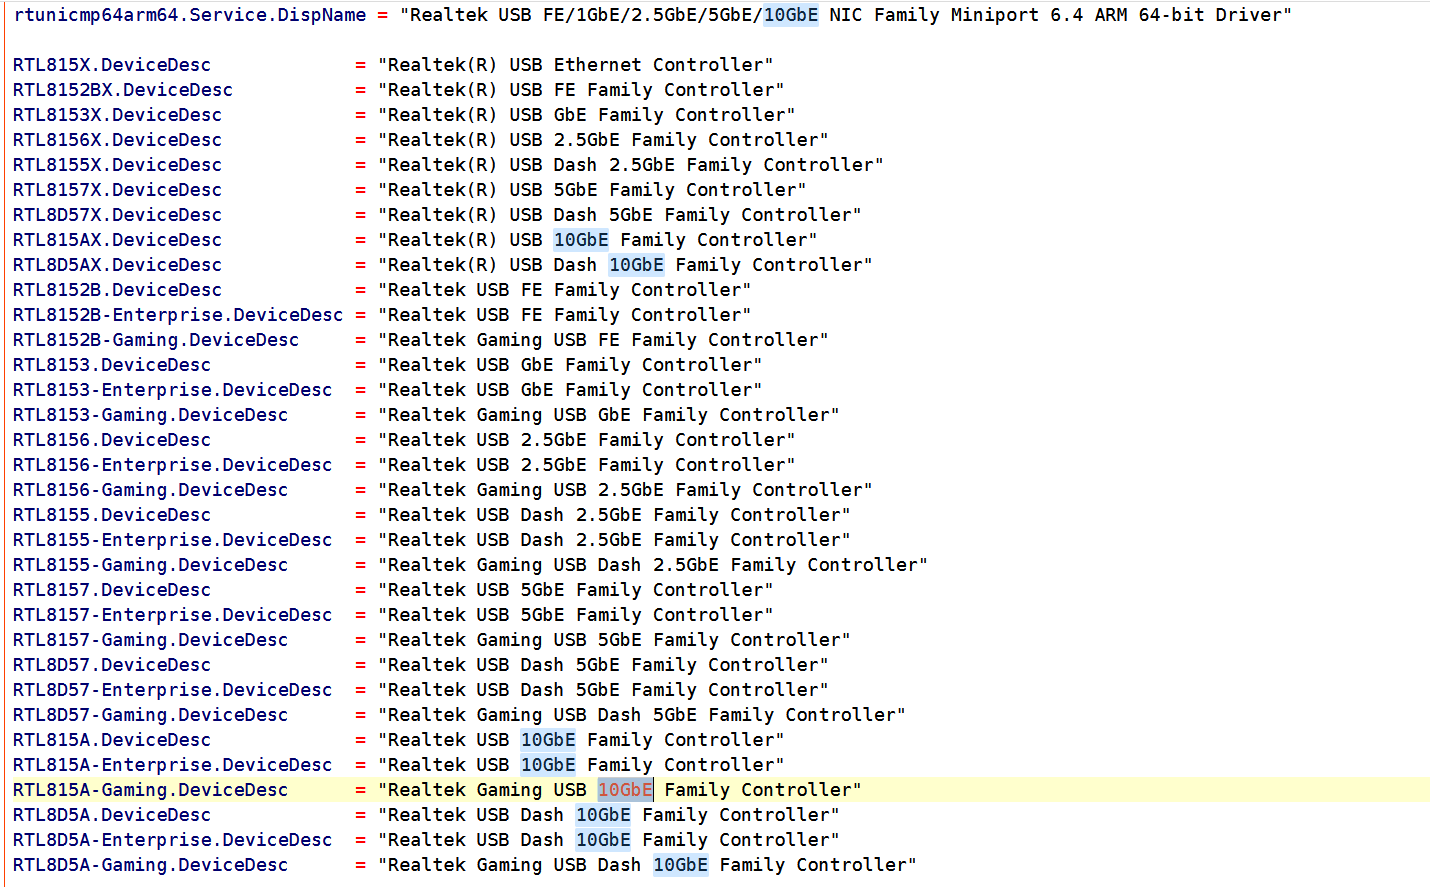Click the RTL8152B.DeviceDesc key
The image size is (1430, 887).
click(117, 290)
